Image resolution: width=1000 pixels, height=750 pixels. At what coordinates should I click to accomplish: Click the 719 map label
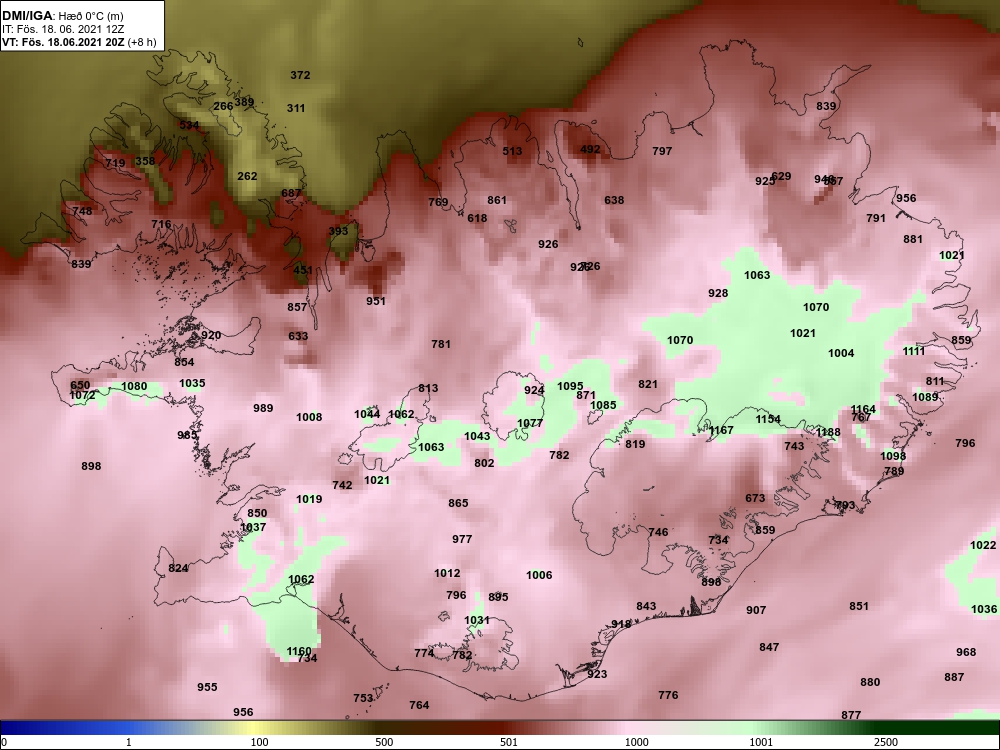(115, 163)
